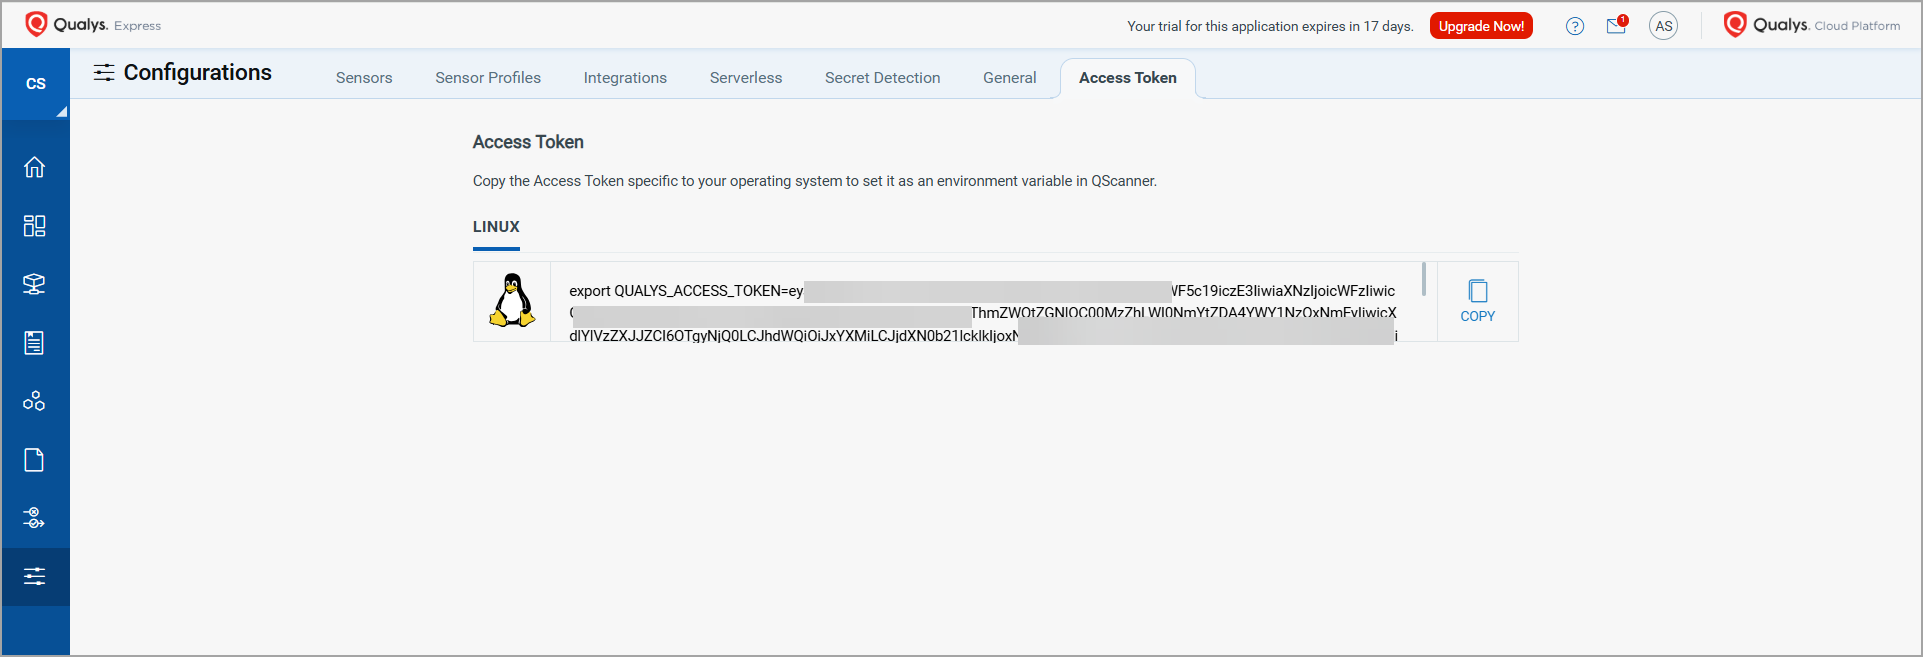Click the token text box scrollbar
This screenshot has width=1923, height=657.
[1424, 279]
